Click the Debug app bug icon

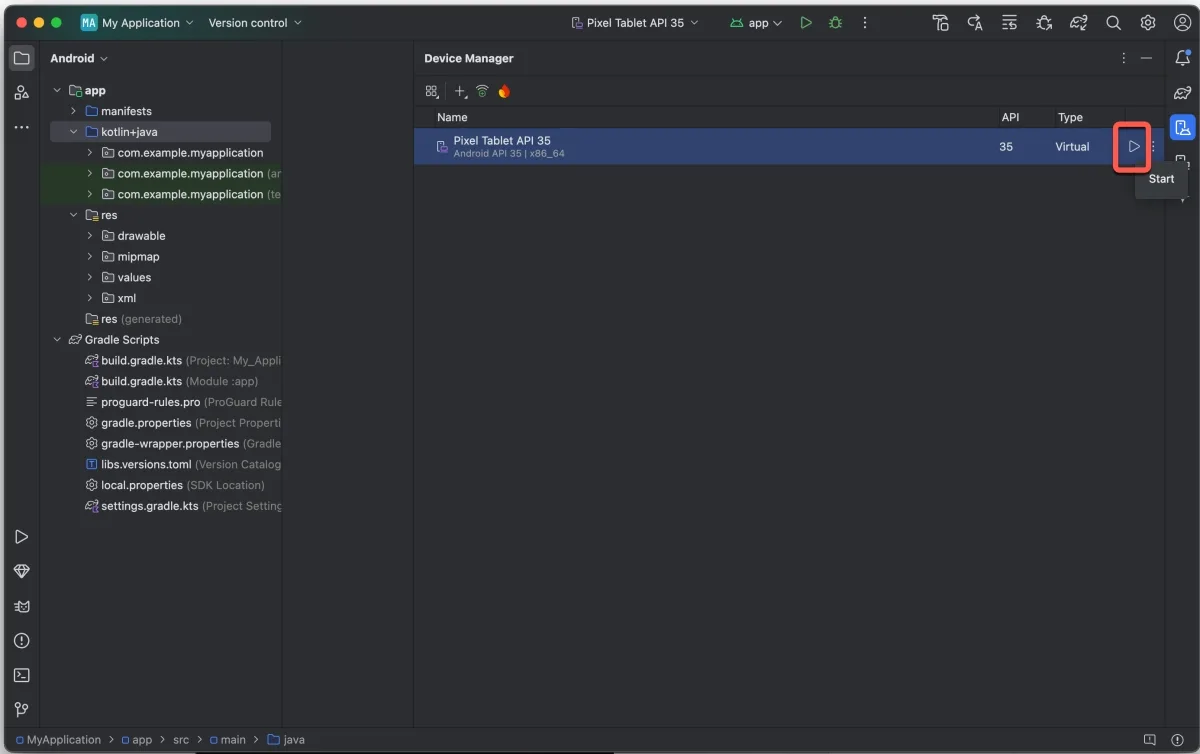point(836,23)
